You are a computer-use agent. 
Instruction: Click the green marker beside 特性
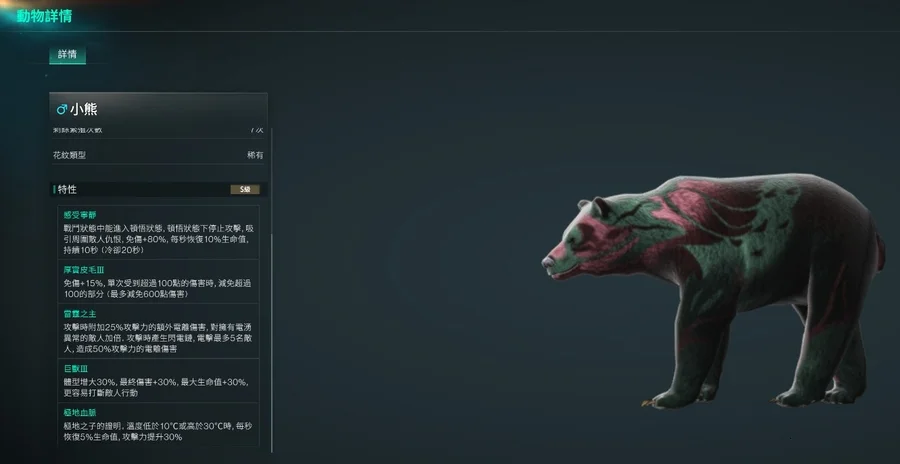coord(55,190)
